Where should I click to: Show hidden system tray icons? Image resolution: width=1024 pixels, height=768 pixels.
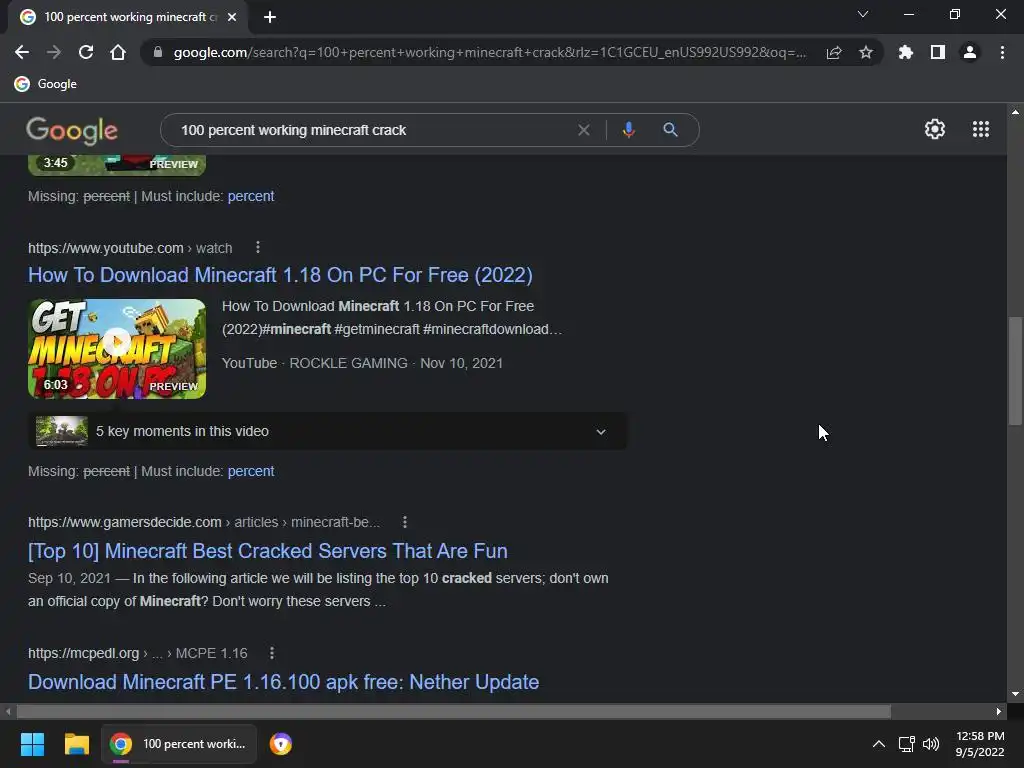(879, 744)
